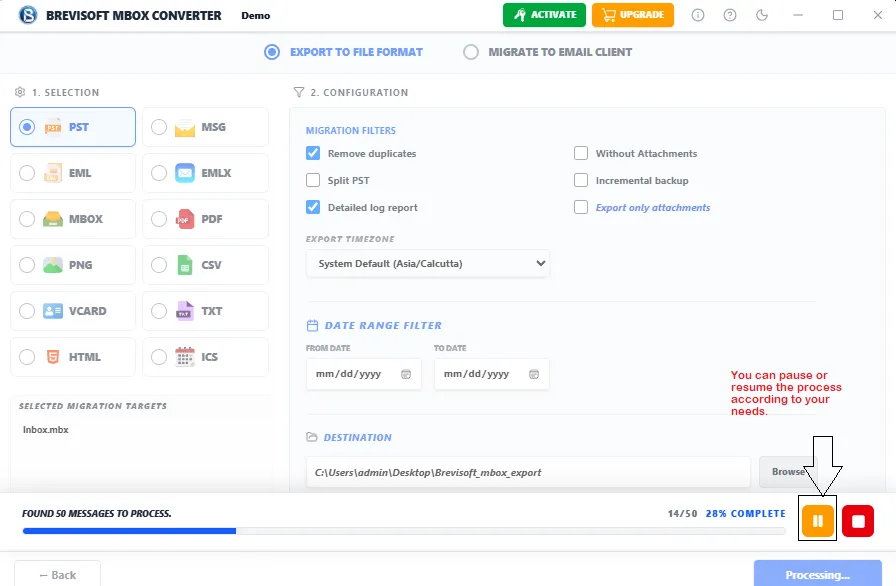This screenshot has height=586, width=896.
Task: Pick the TXT radio button
Action: click(159, 311)
